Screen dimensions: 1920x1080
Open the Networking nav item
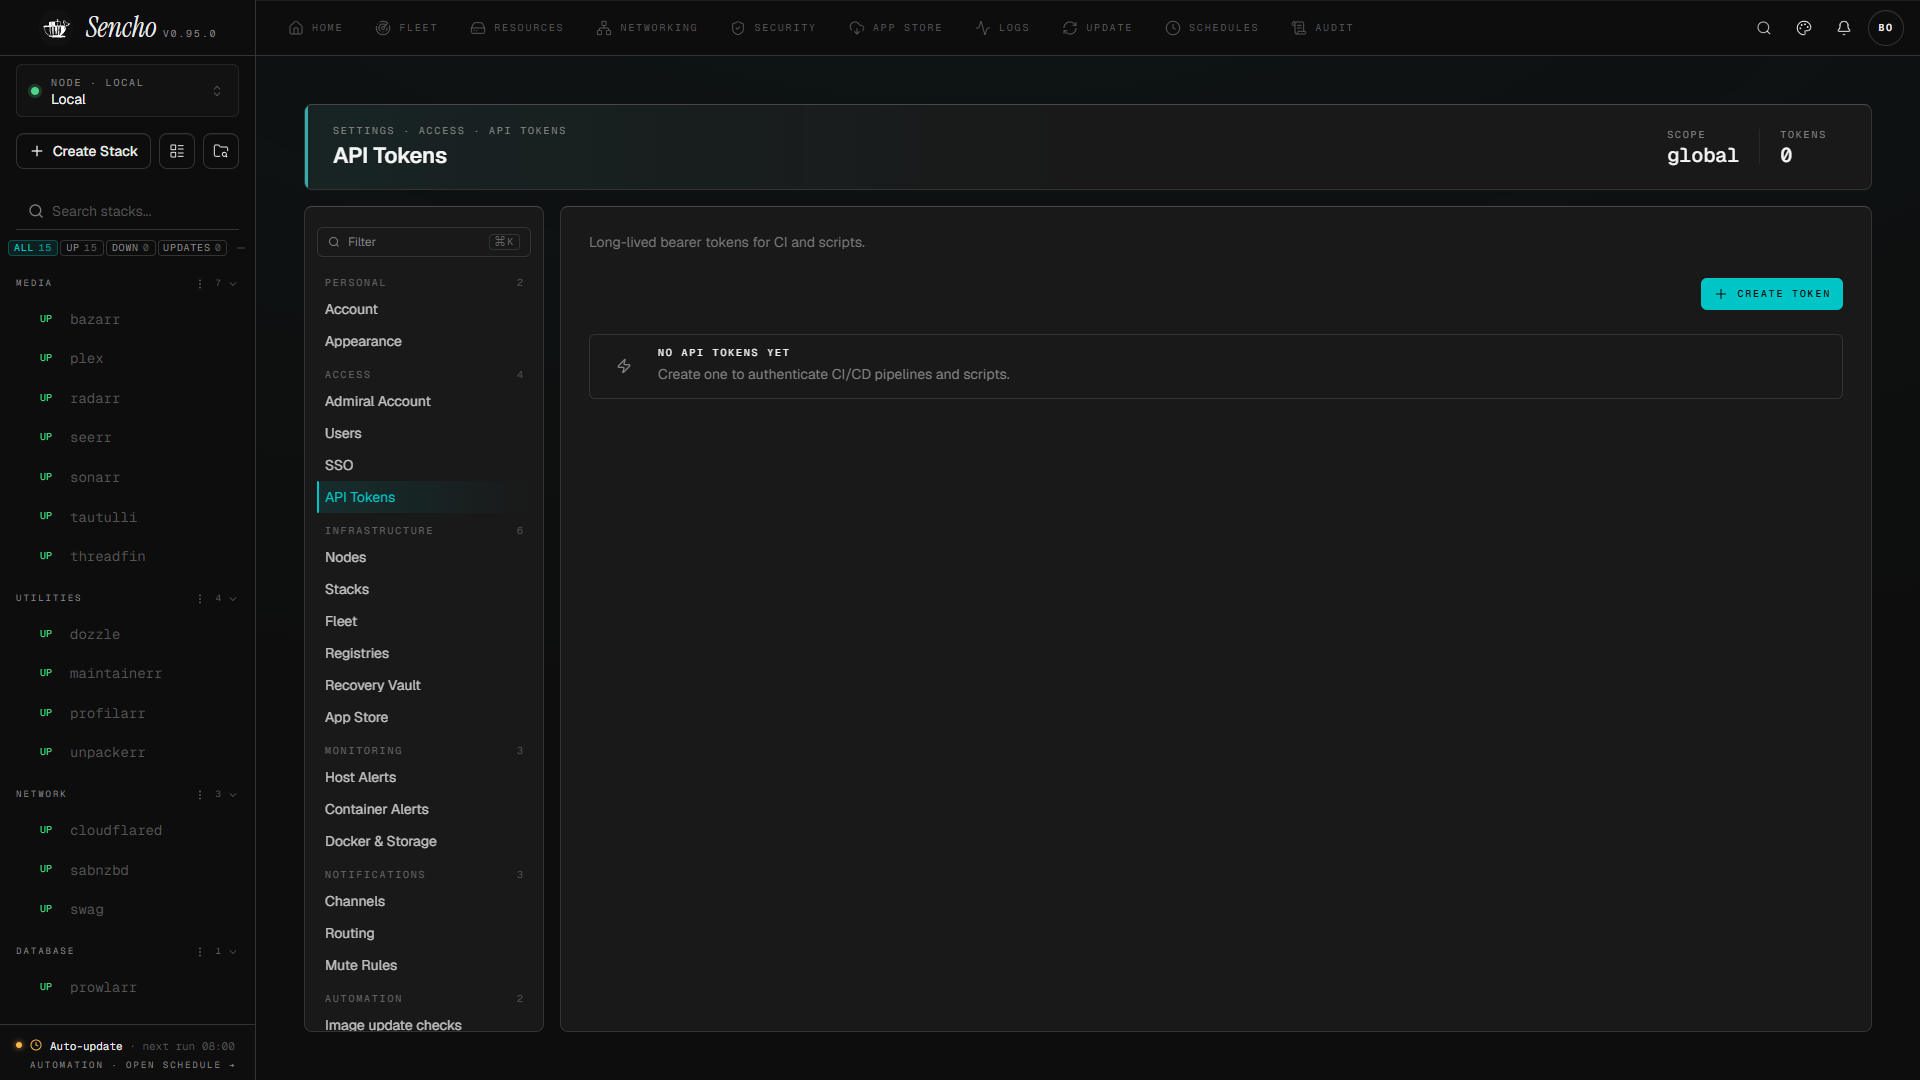pos(646,28)
